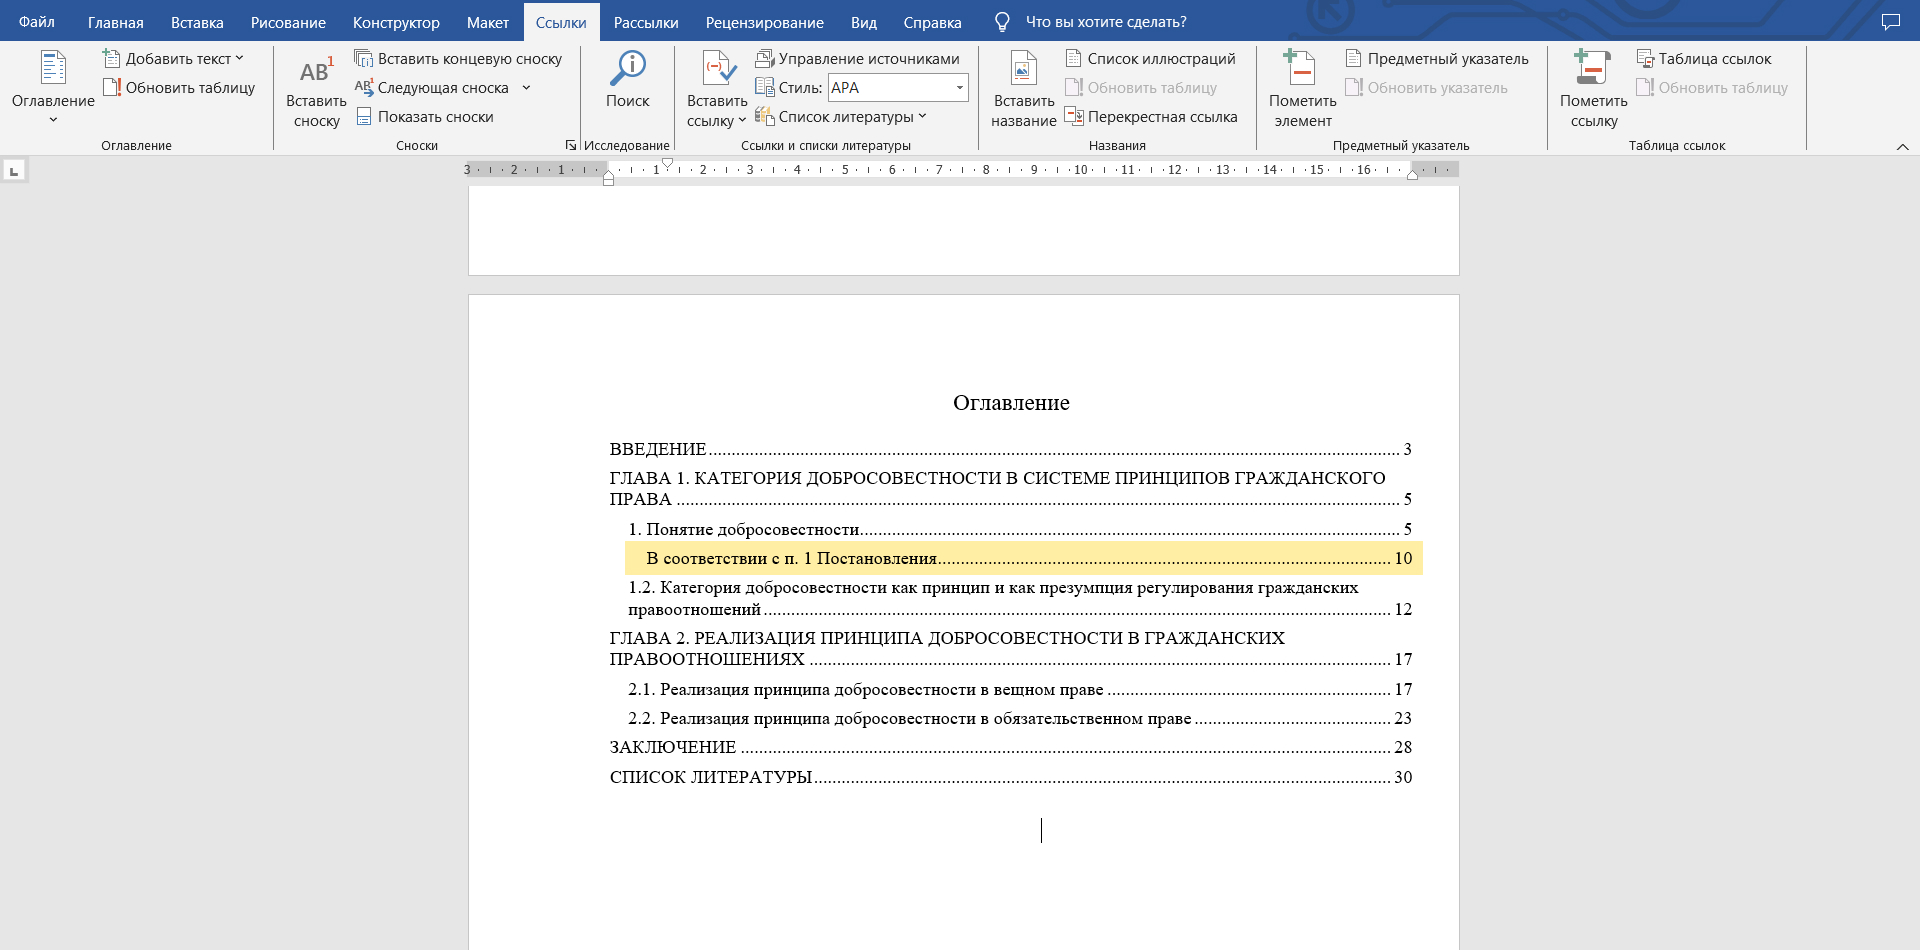Click 2.2. обязательственном праве entry

click(1020, 718)
